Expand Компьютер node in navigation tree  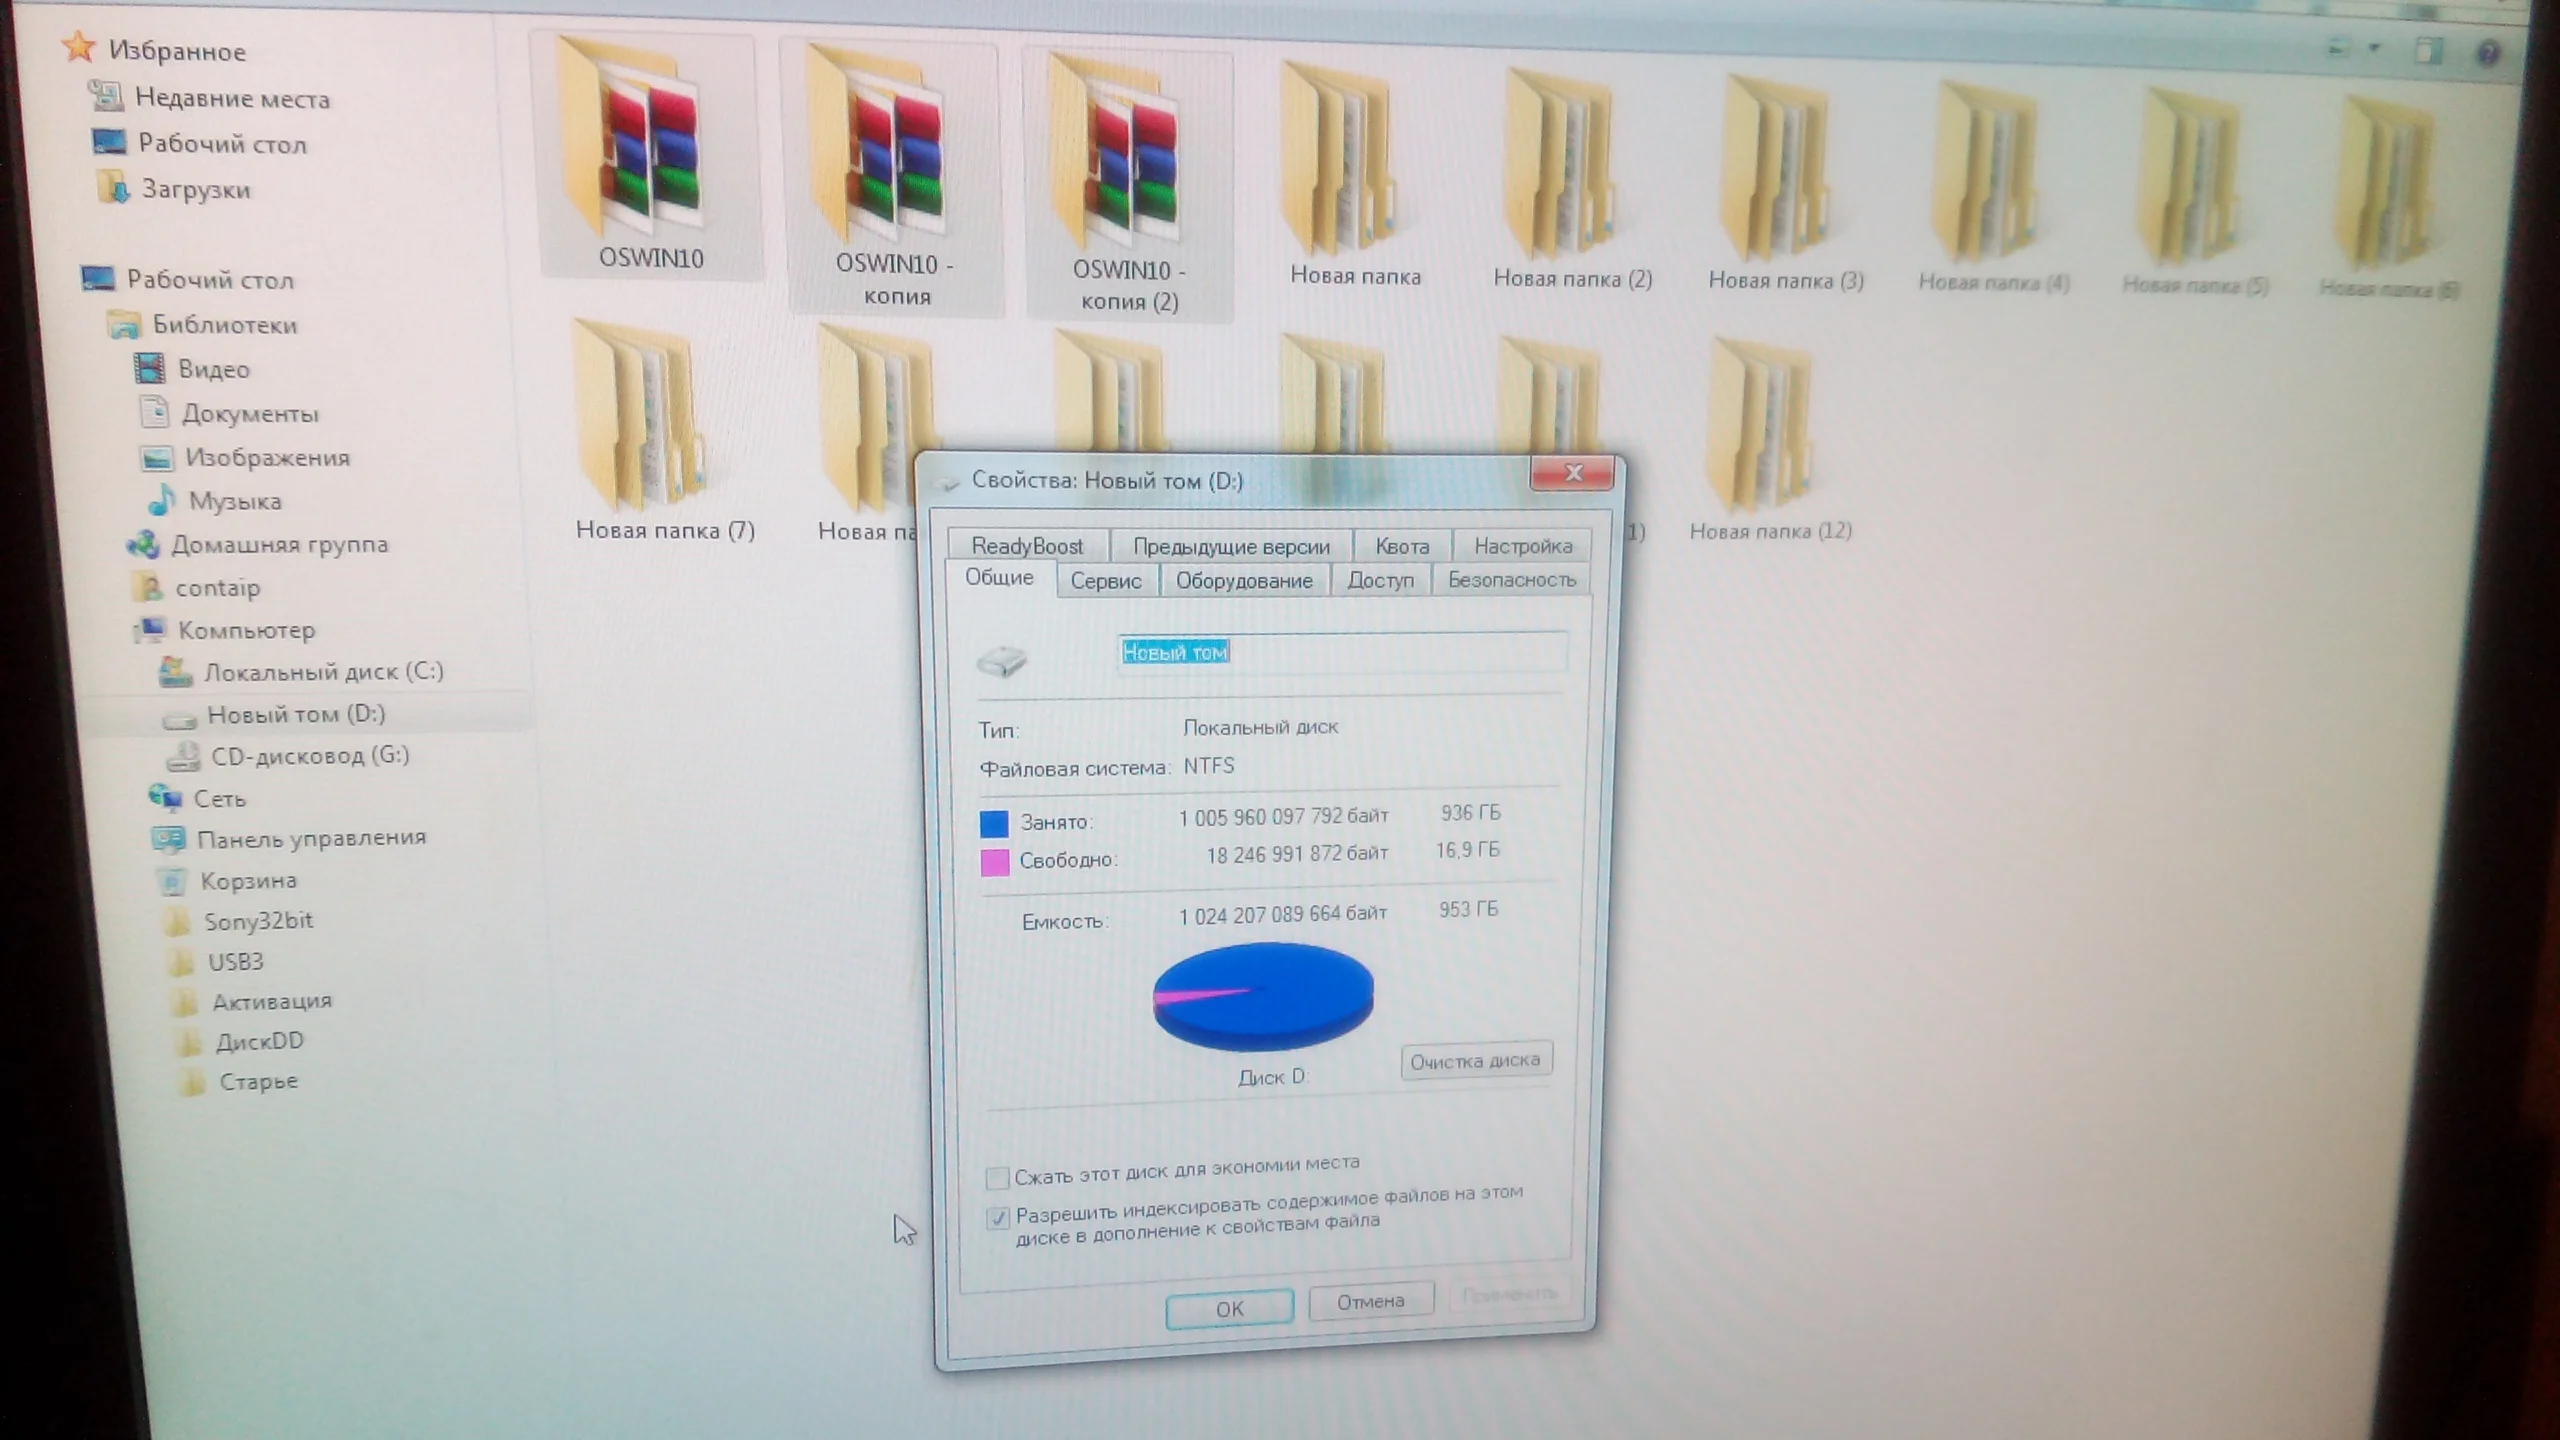[x=245, y=630]
